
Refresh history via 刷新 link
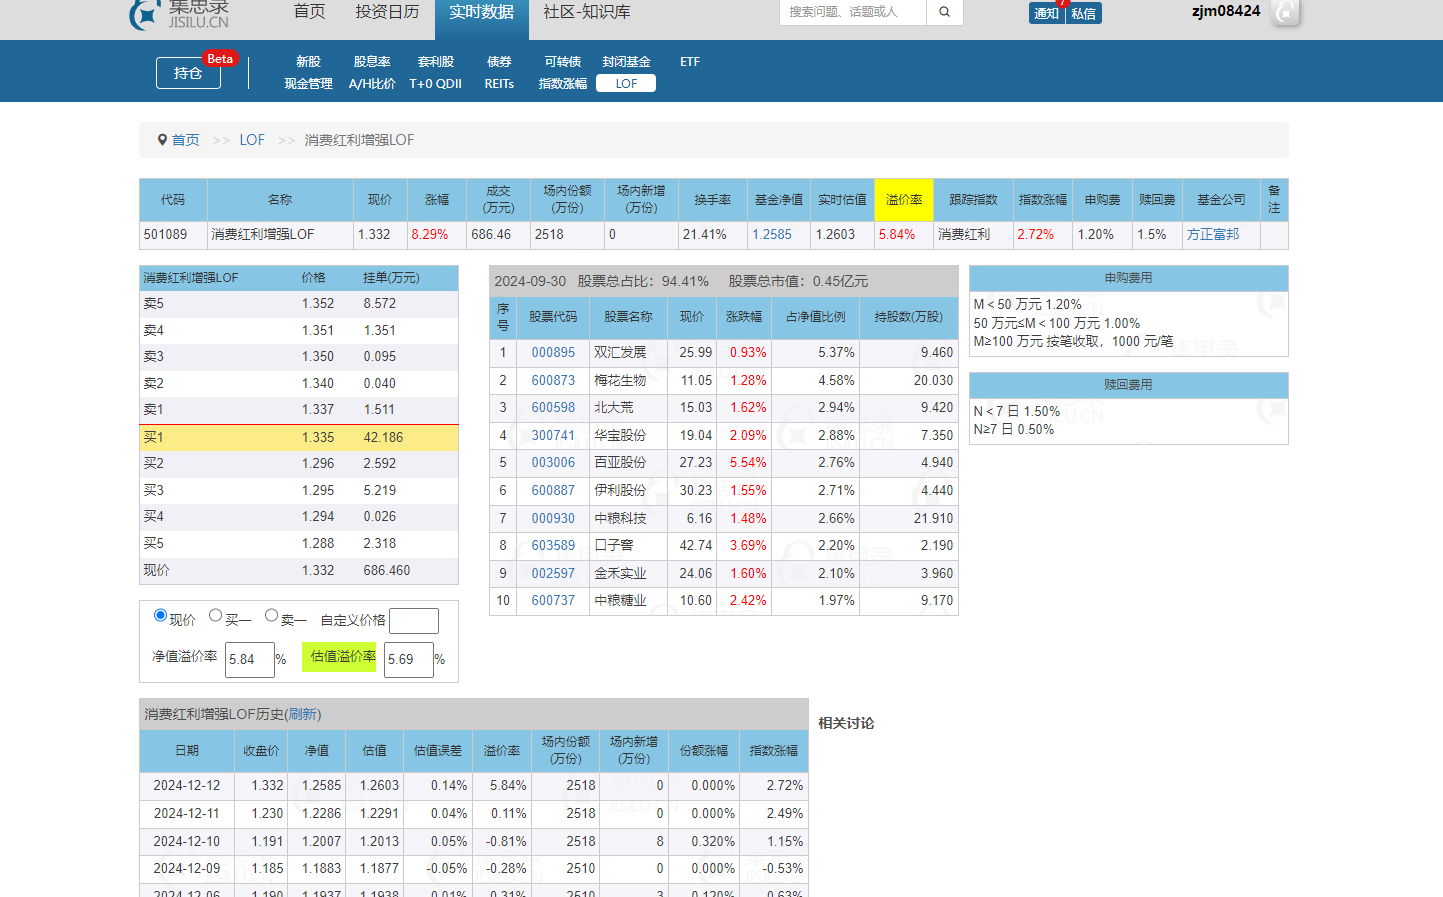pyautogui.click(x=302, y=714)
